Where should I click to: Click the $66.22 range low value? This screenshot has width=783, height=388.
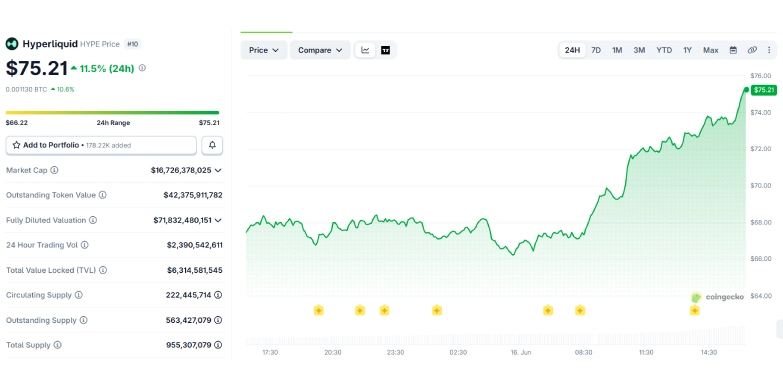(16, 123)
